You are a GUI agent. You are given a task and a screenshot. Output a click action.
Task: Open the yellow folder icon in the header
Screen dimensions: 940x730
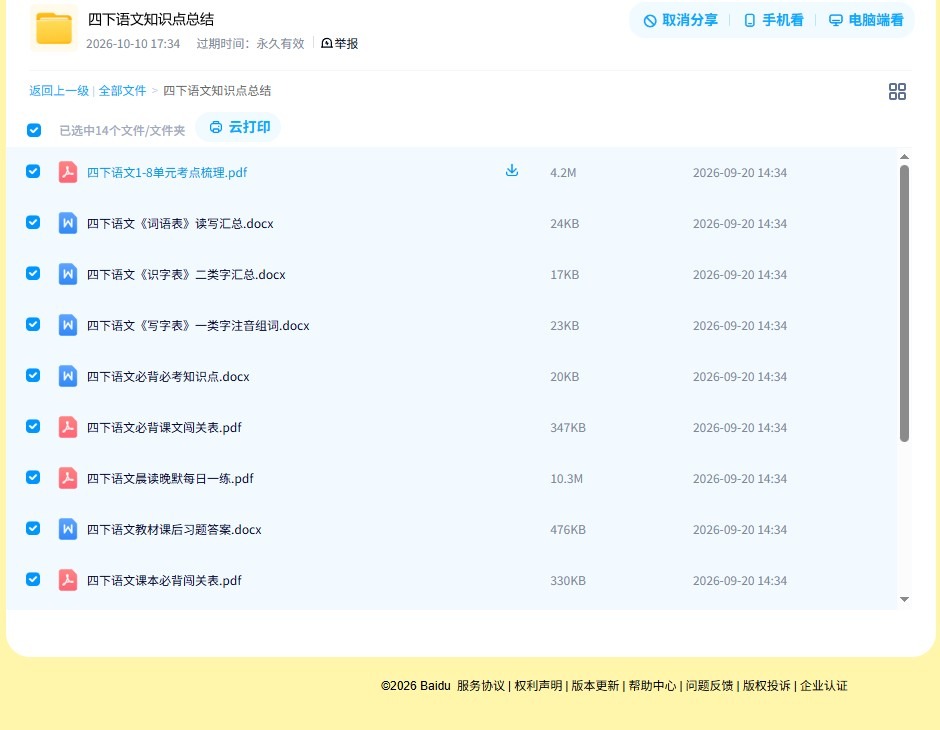click(x=54, y=28)
